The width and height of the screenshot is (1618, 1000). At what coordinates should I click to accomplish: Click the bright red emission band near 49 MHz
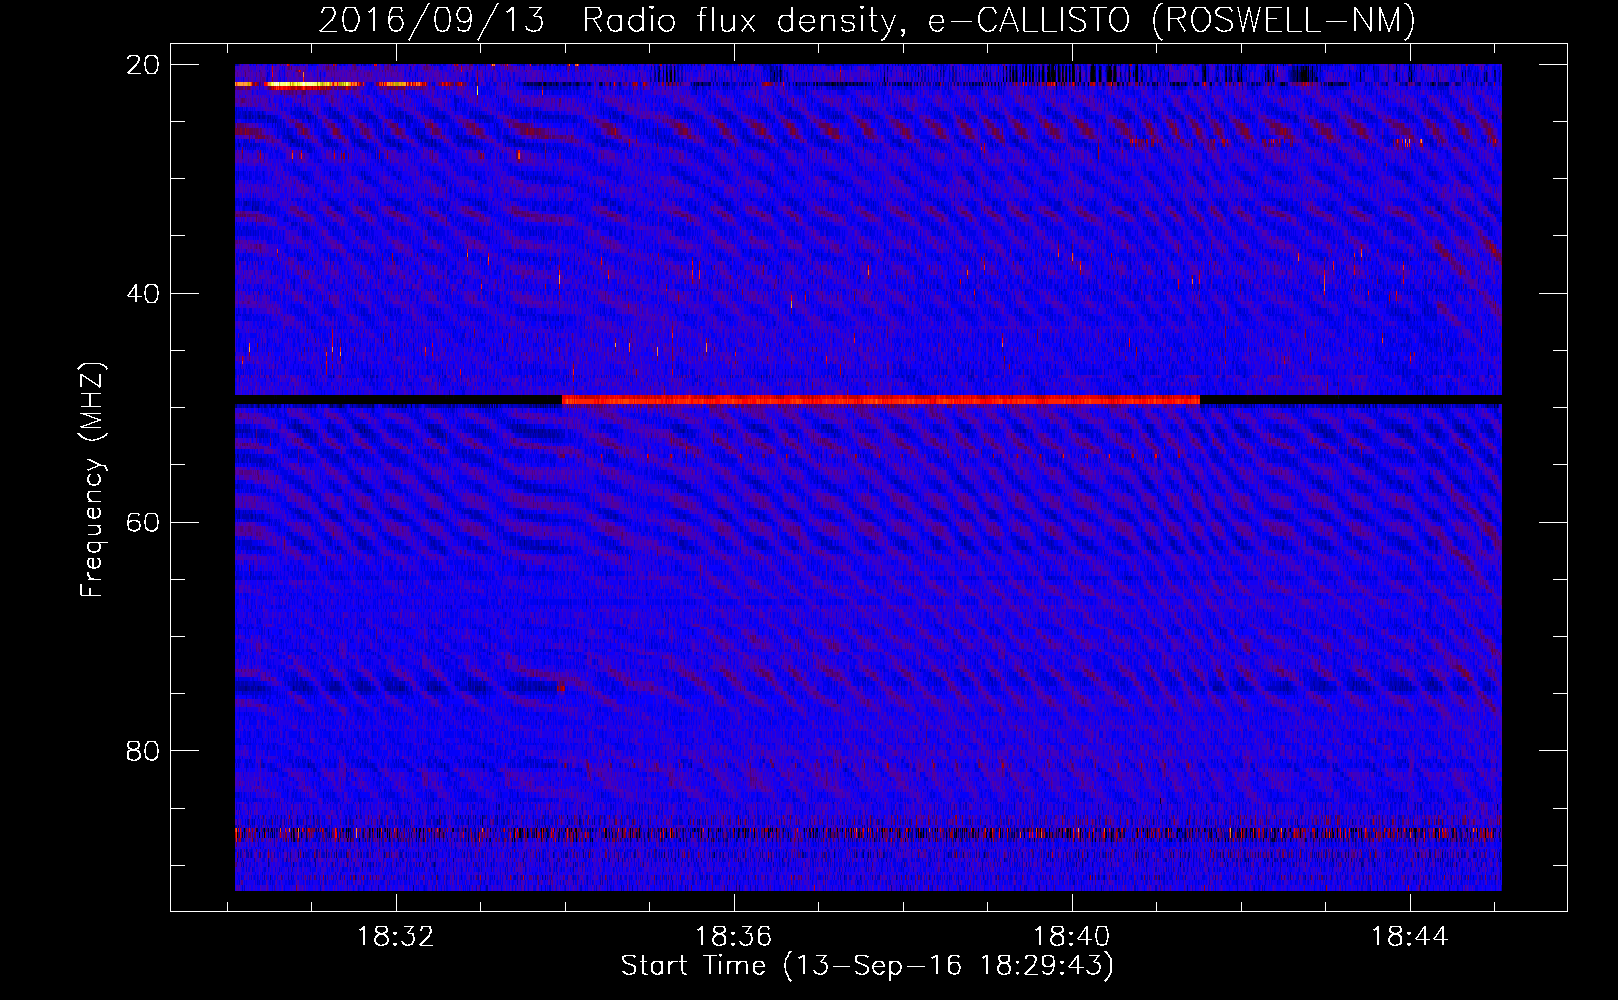point(881,400)
